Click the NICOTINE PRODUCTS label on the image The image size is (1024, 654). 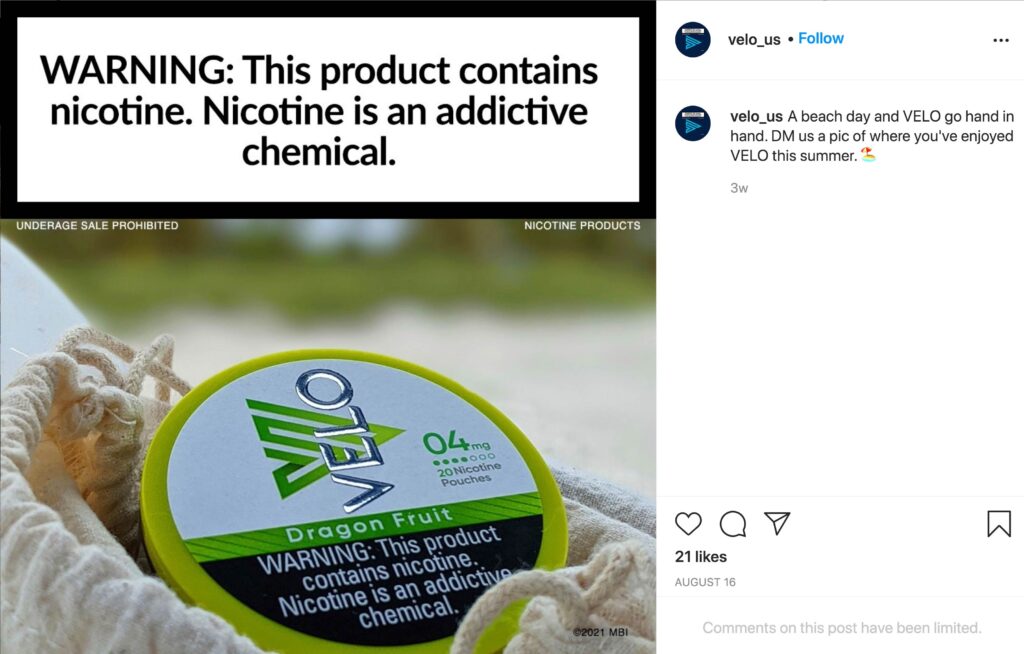[582, 225]
